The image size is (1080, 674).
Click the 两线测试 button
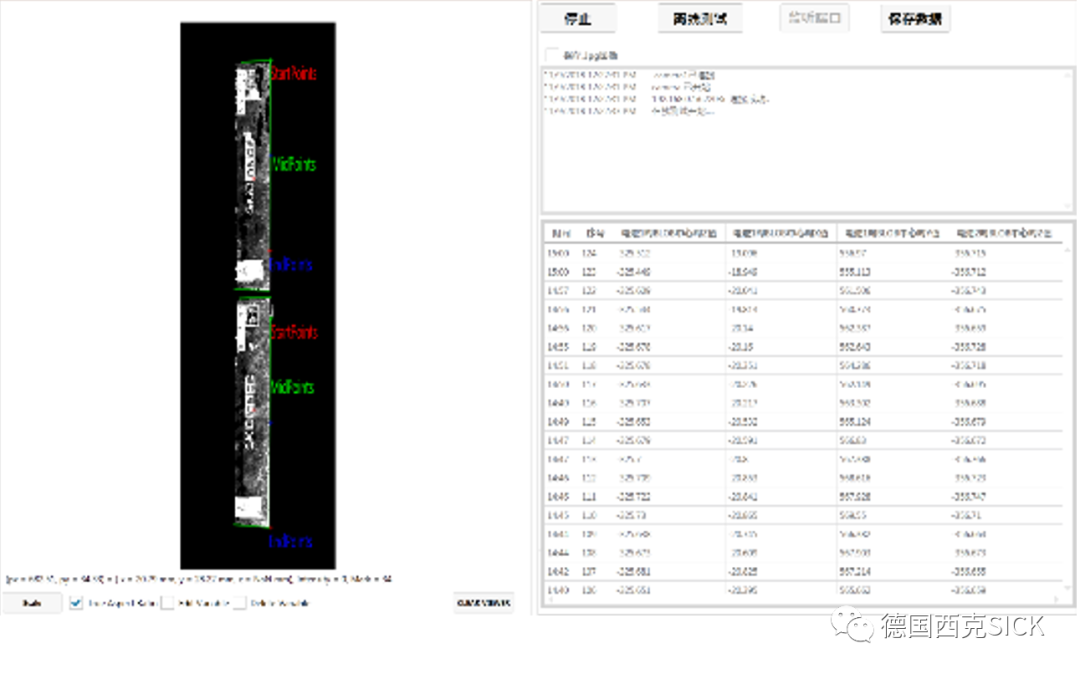coord(700,19)
